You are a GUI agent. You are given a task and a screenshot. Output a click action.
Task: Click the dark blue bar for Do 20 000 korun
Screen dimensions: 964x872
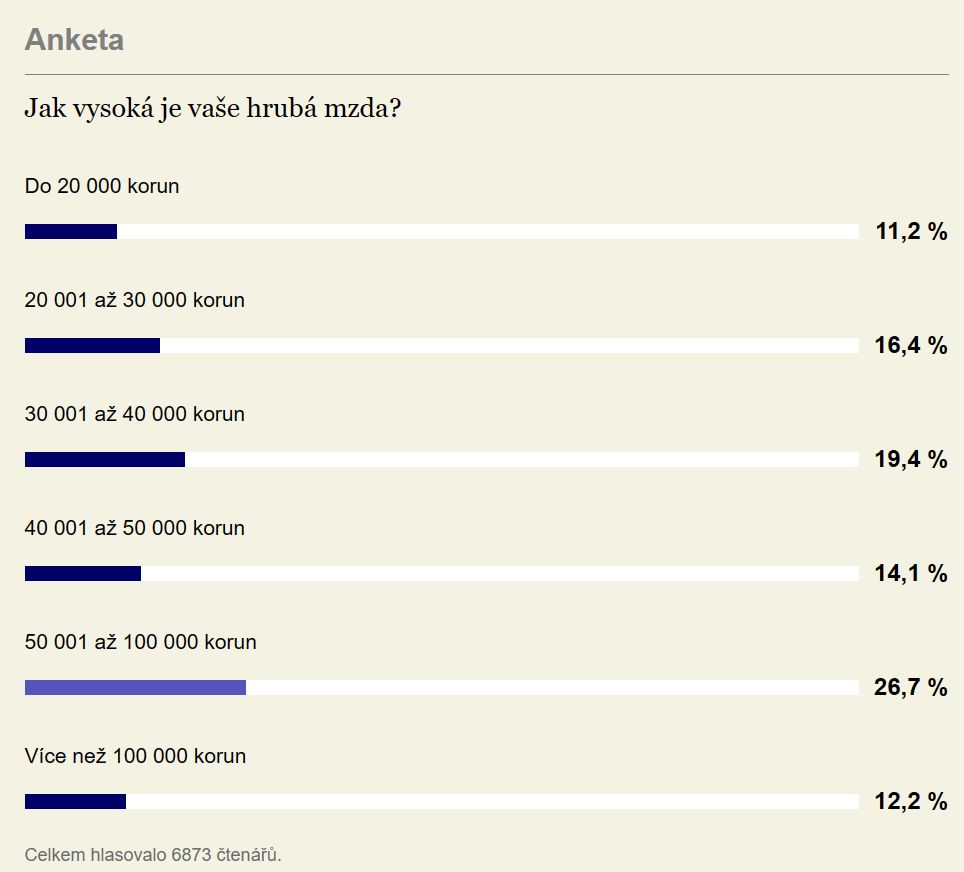pos(71,231)
